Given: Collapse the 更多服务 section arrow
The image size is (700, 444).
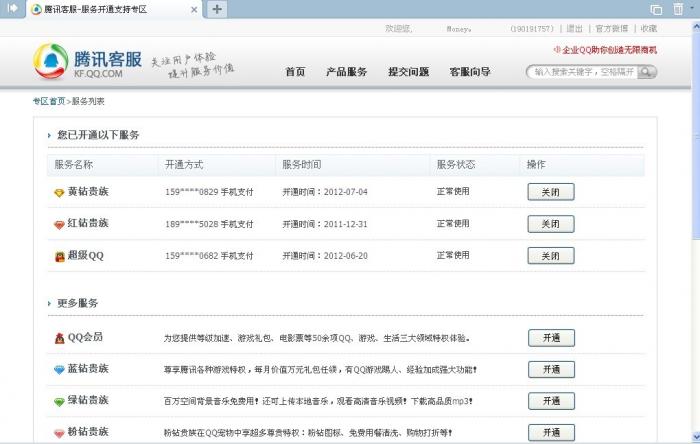Looking at the screenshot, I should coord(49,303).
